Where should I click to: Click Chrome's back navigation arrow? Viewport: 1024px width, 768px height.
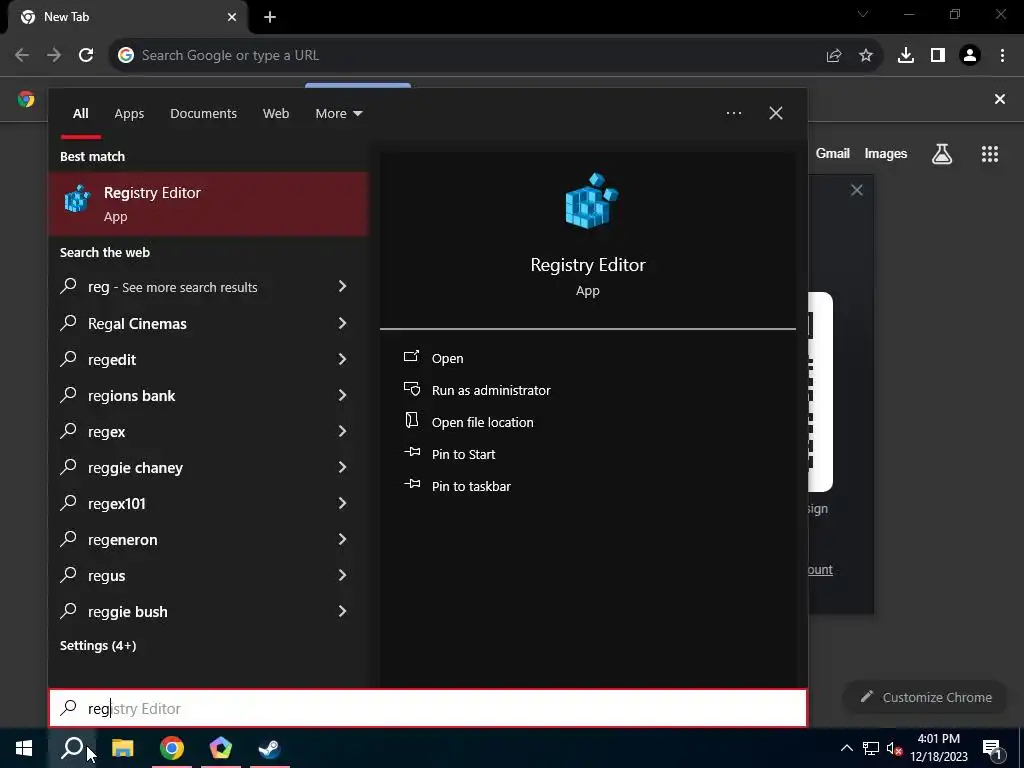coord(22,56)
